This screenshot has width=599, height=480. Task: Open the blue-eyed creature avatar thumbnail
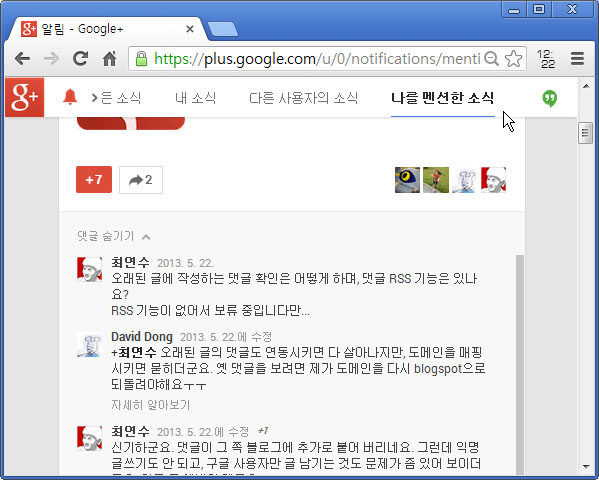(407, 180)
